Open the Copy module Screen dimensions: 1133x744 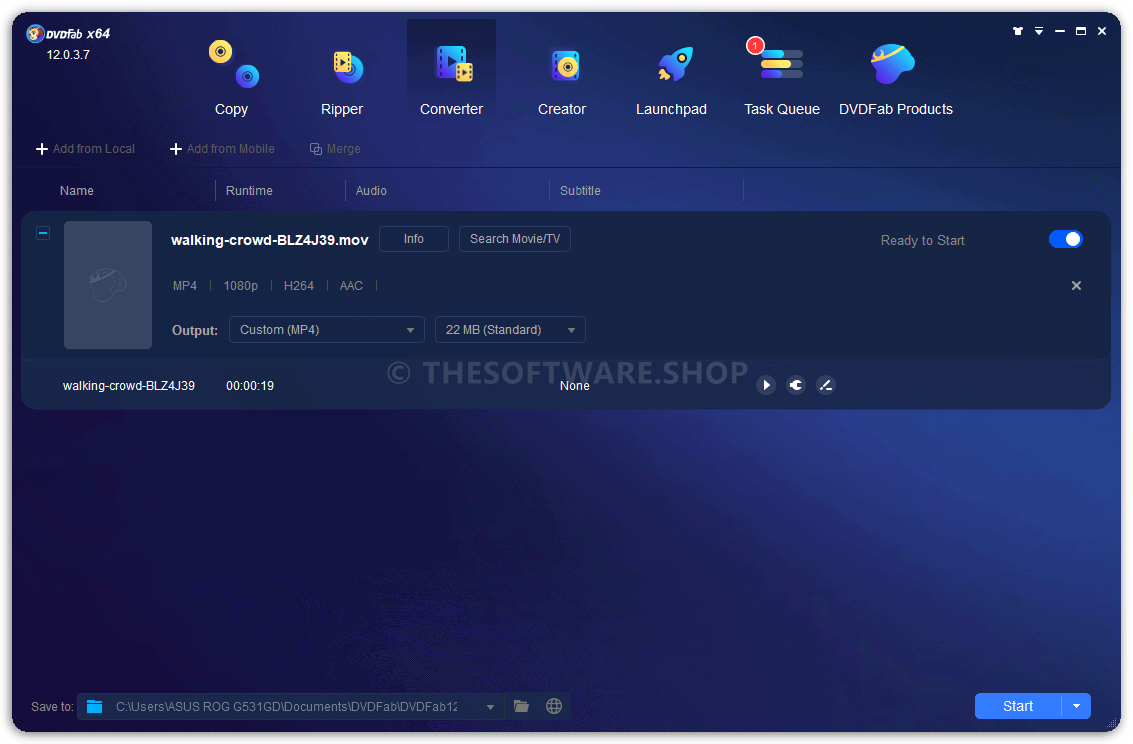[x=231, y=78]
